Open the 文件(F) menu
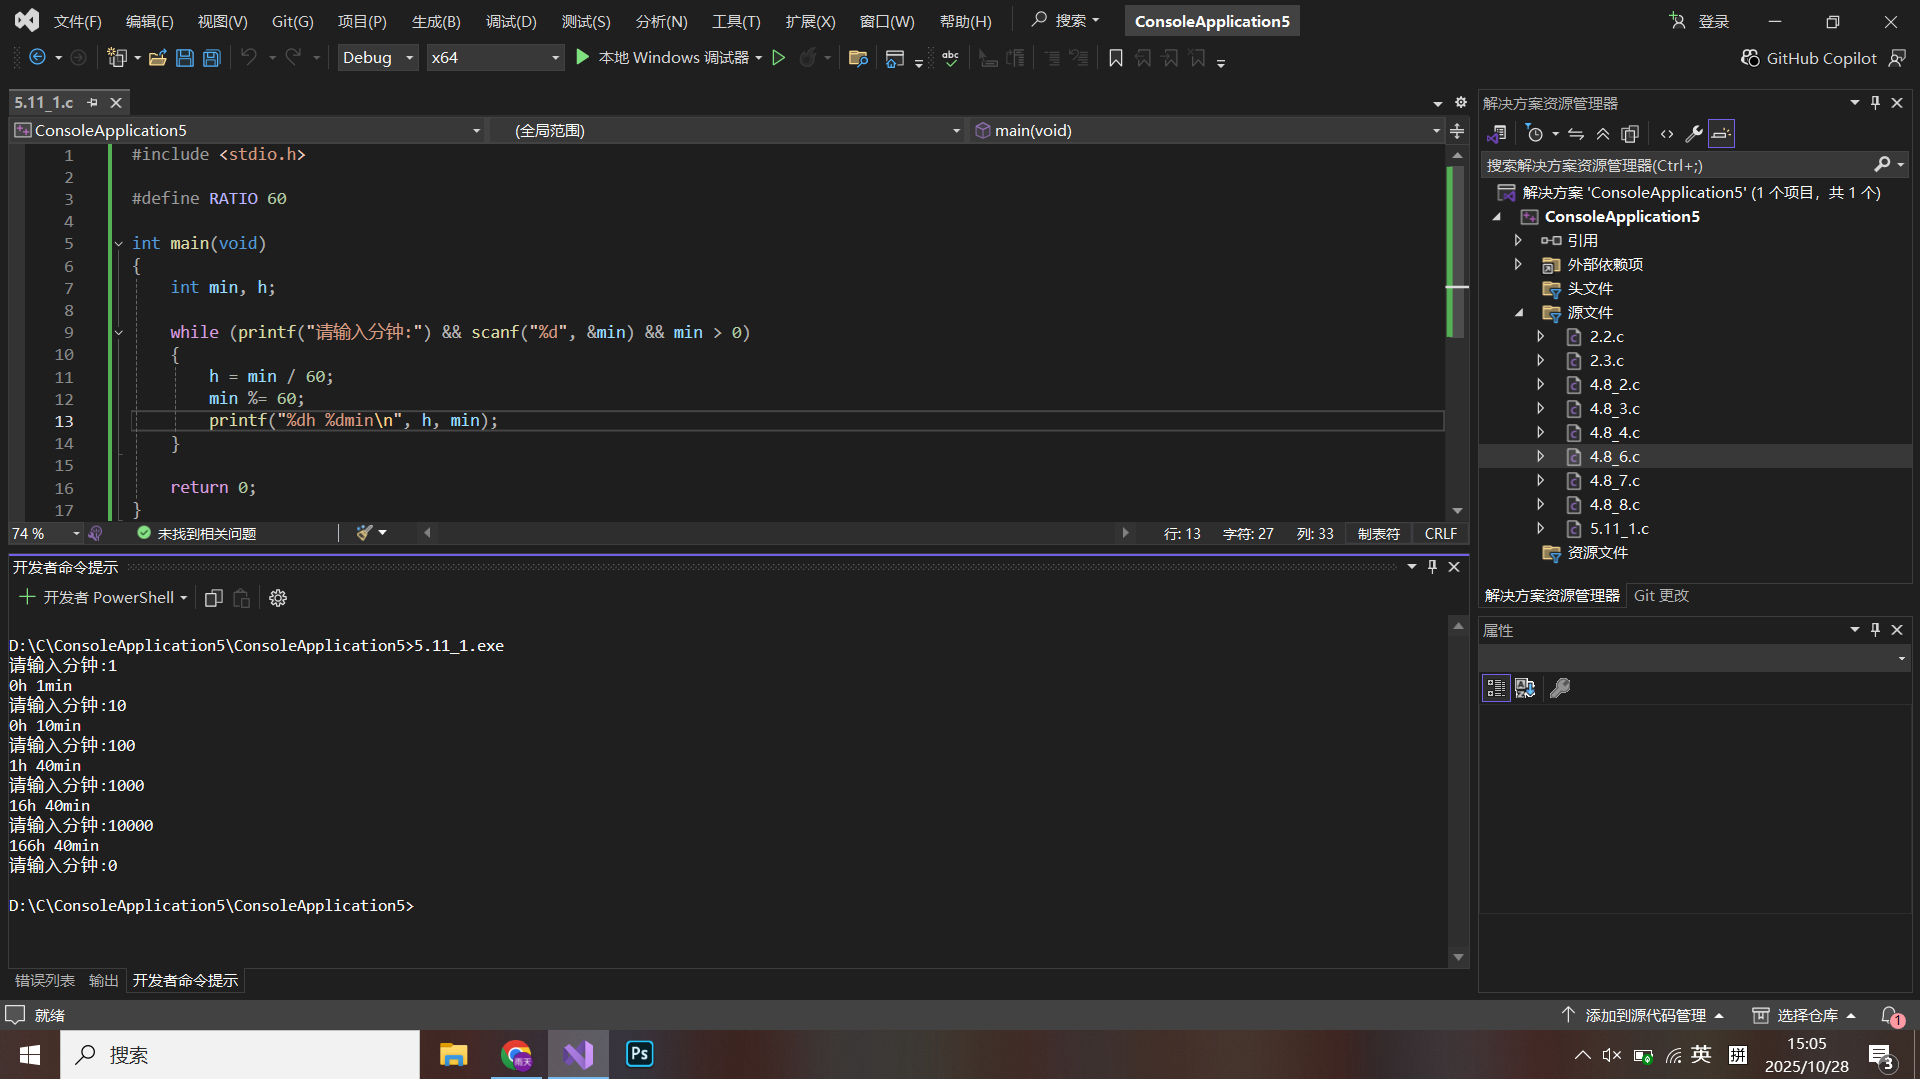Viewport: 1920px width, 1079px height. tap(77, 21)
